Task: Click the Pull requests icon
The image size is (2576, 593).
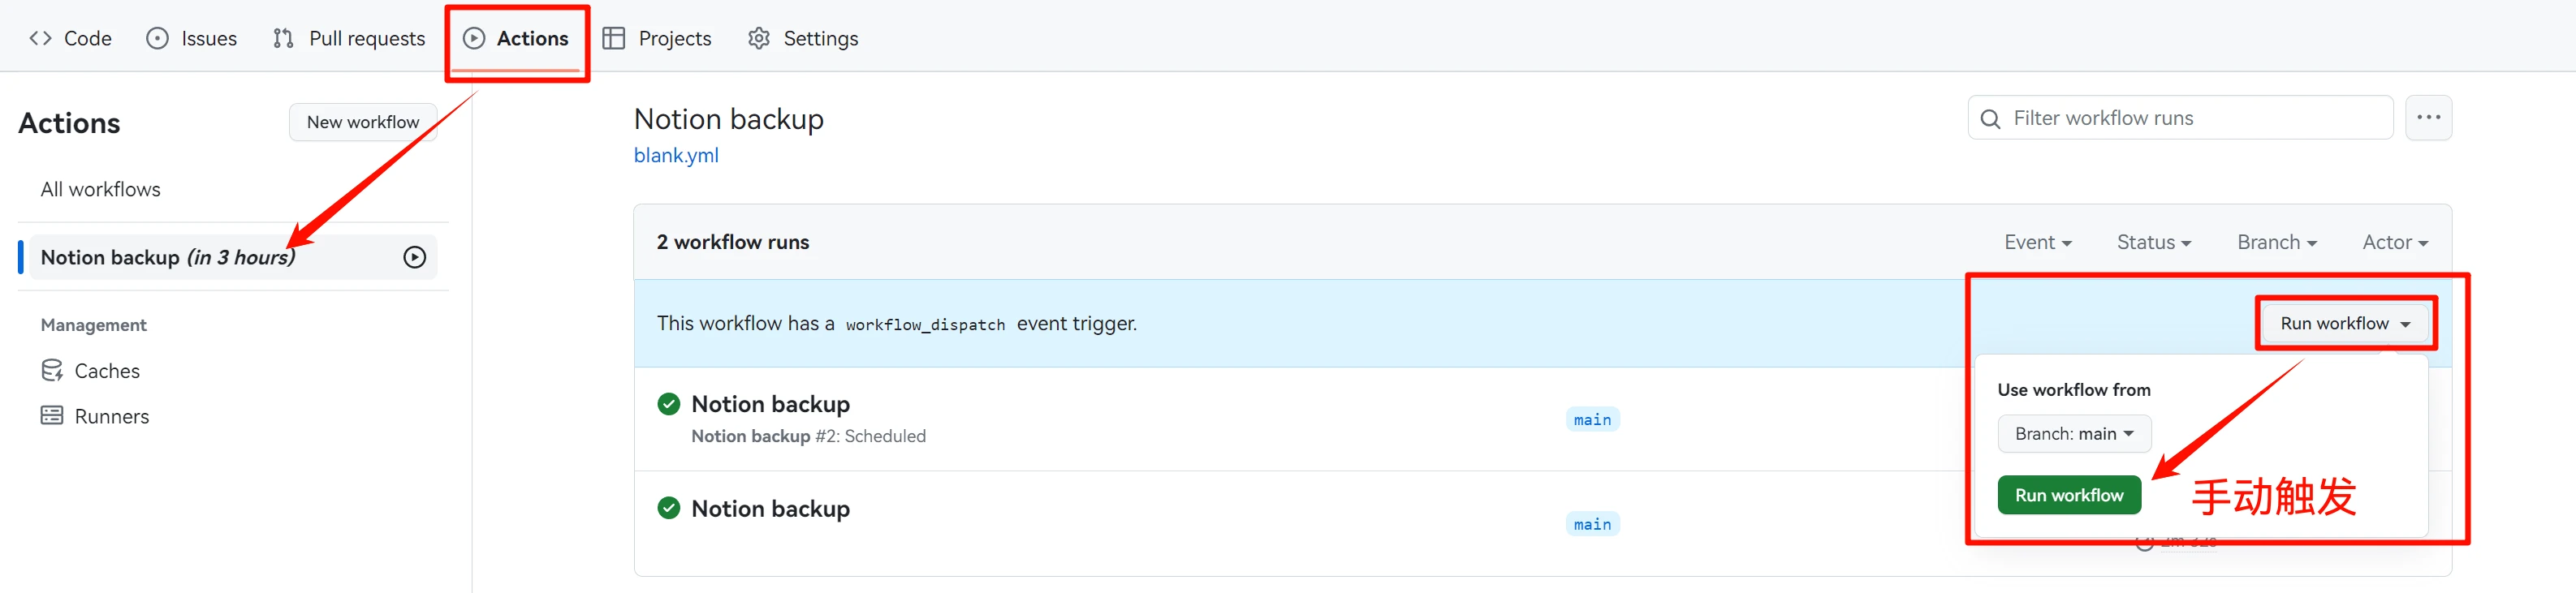Action: point(283,38)
